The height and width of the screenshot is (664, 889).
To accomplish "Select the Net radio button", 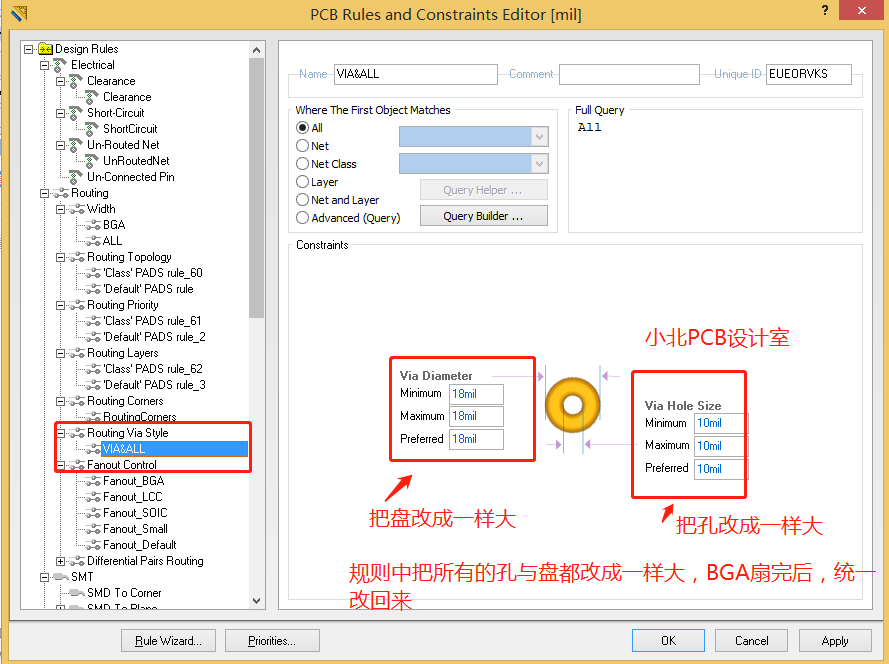I will pos(303,146).
